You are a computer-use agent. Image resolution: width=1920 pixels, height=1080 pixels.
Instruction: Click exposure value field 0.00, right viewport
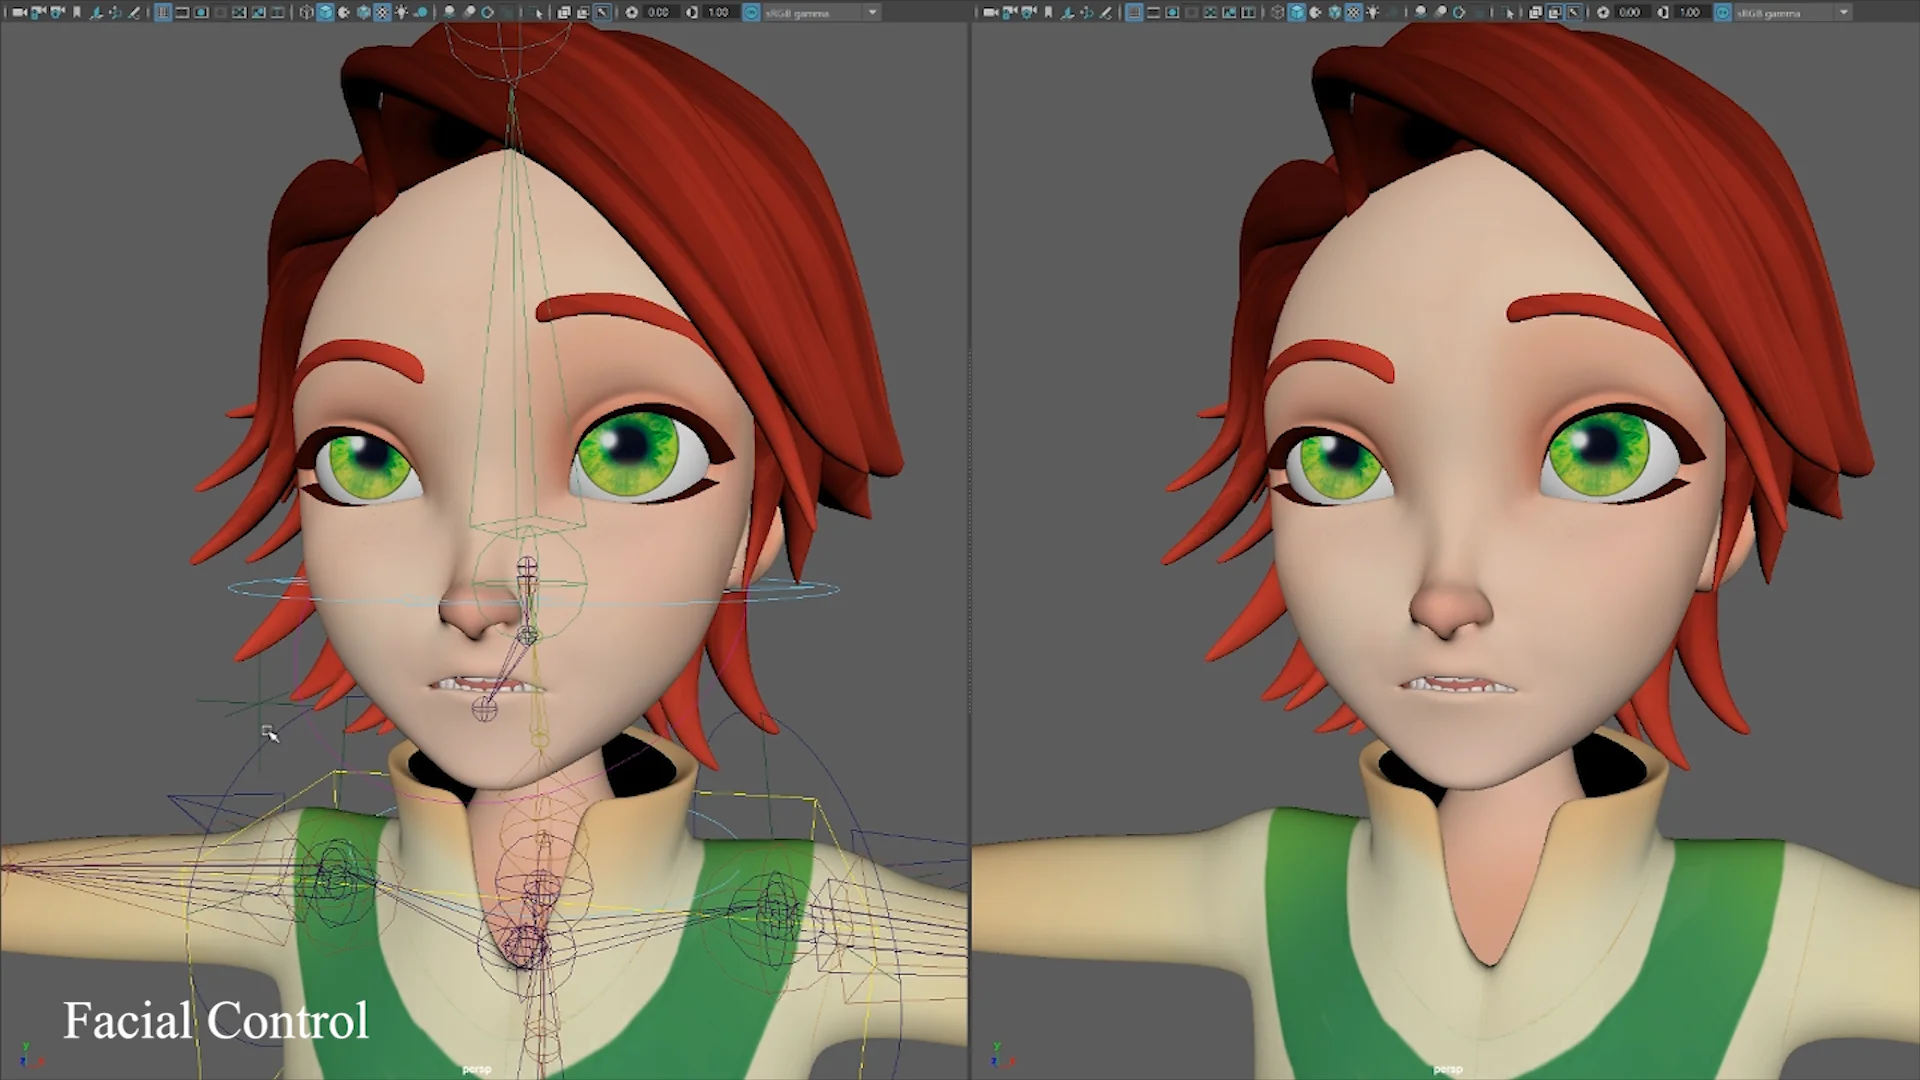(x=1630, y=12)
